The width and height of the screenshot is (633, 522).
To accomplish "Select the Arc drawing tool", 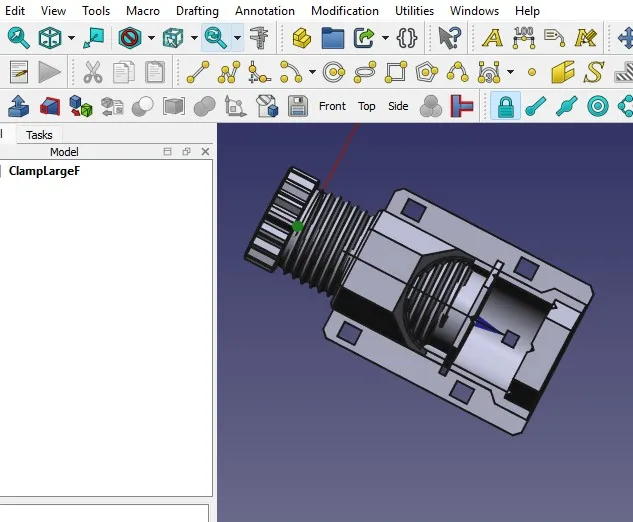I will coord(291,72).
